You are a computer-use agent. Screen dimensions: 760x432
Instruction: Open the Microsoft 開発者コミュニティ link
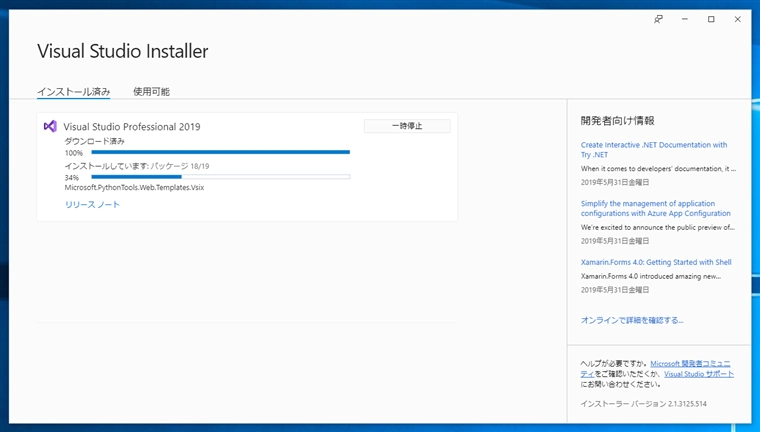(x=690, y=364)
